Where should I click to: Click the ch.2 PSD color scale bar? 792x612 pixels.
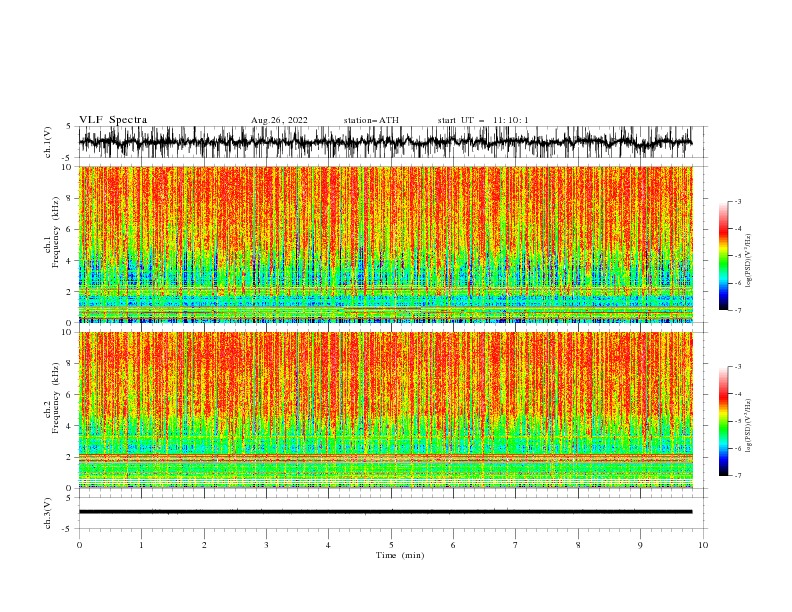(724, 421)
